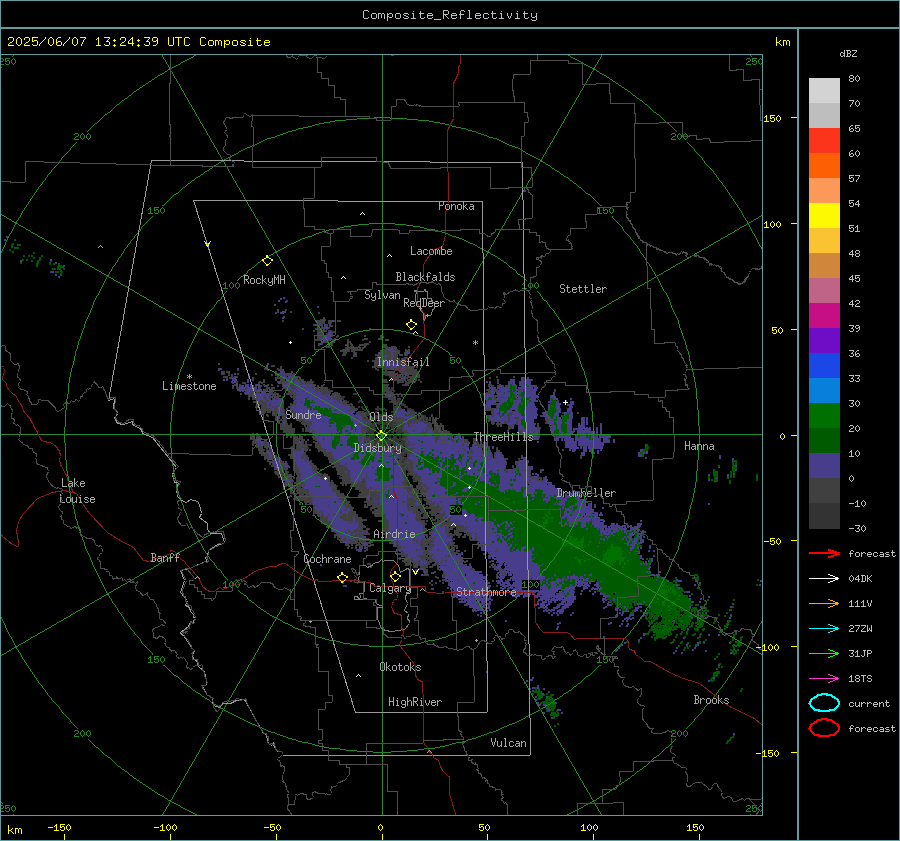Image resolution: width=900 pixels, height=841 pixels.
Task: Select the orange 111V arrow icon
Action: tap(824, 603)
